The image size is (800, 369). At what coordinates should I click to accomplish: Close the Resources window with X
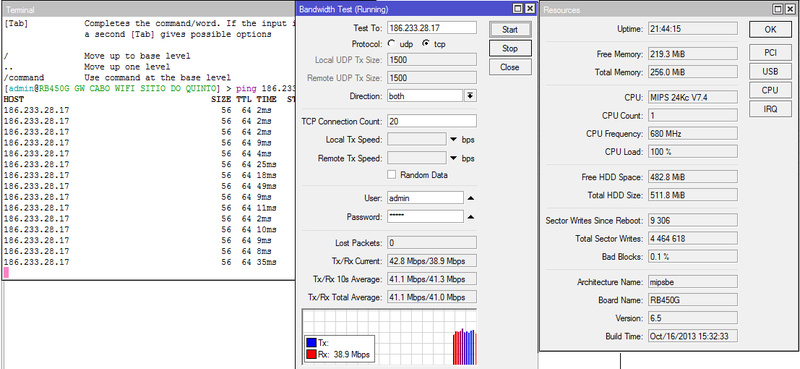pos(790,9)
